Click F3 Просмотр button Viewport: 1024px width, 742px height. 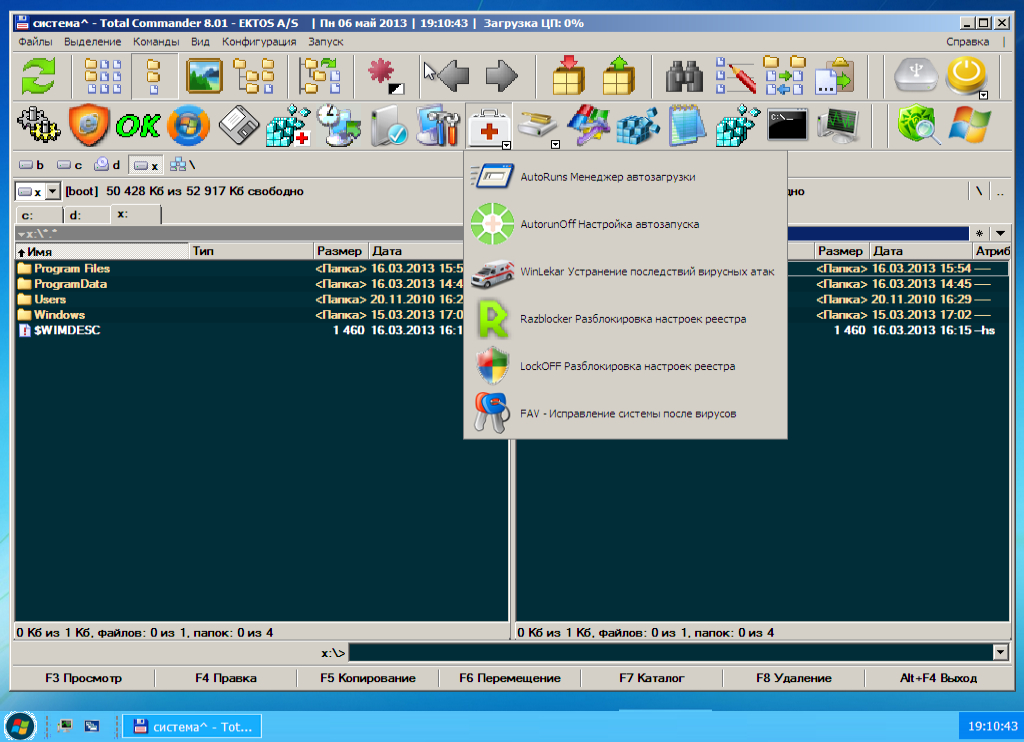pyautogui.click(x=84, y=678)
